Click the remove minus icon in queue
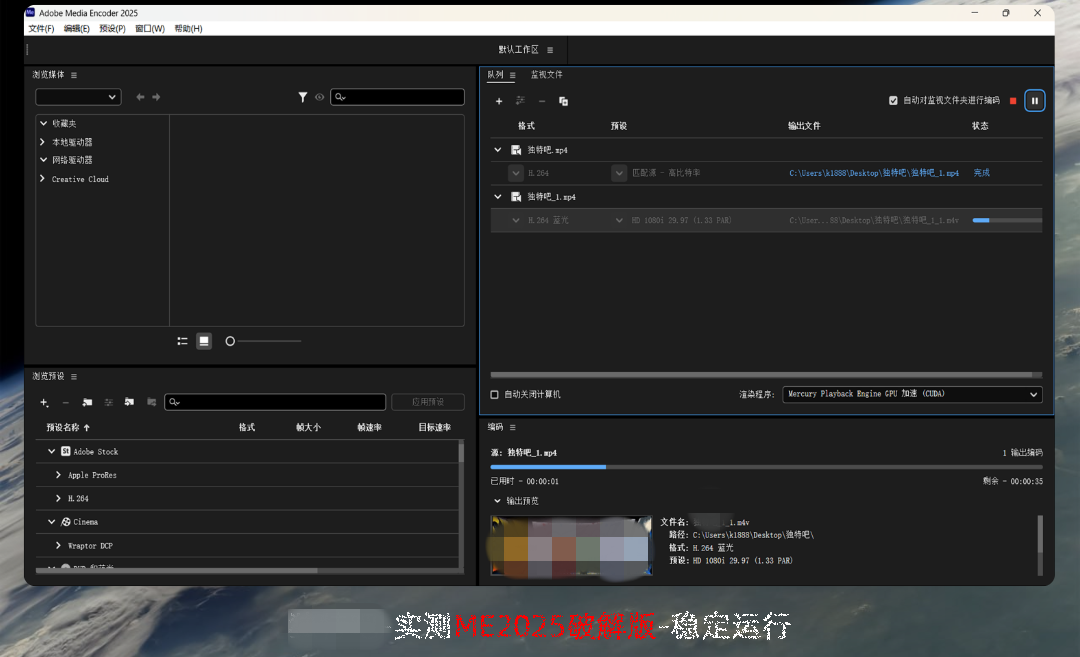This screenshot has height=657, width=1080. [542, 101]
